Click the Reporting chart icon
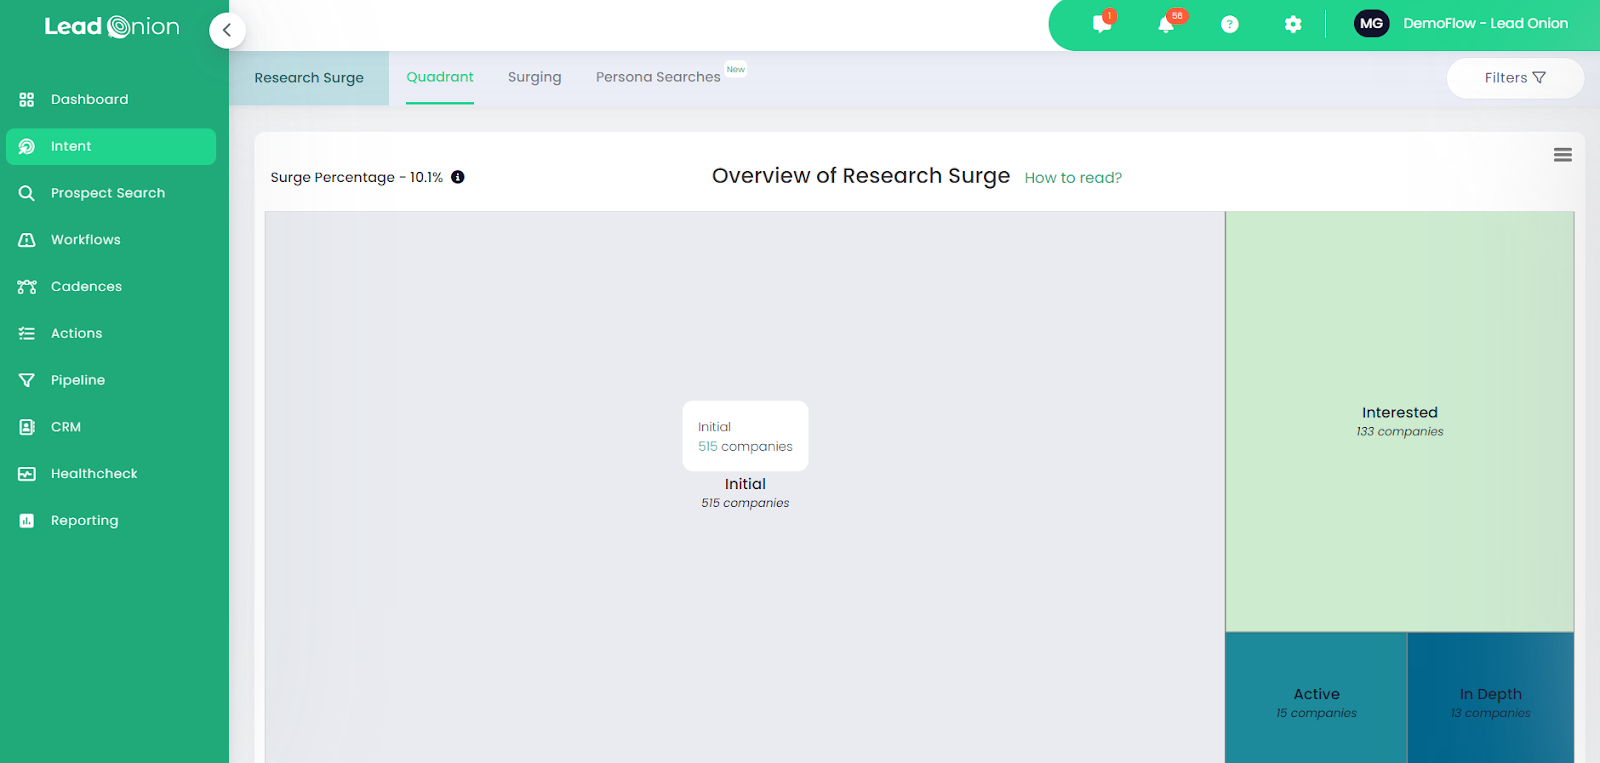 (x=27, y=521)
